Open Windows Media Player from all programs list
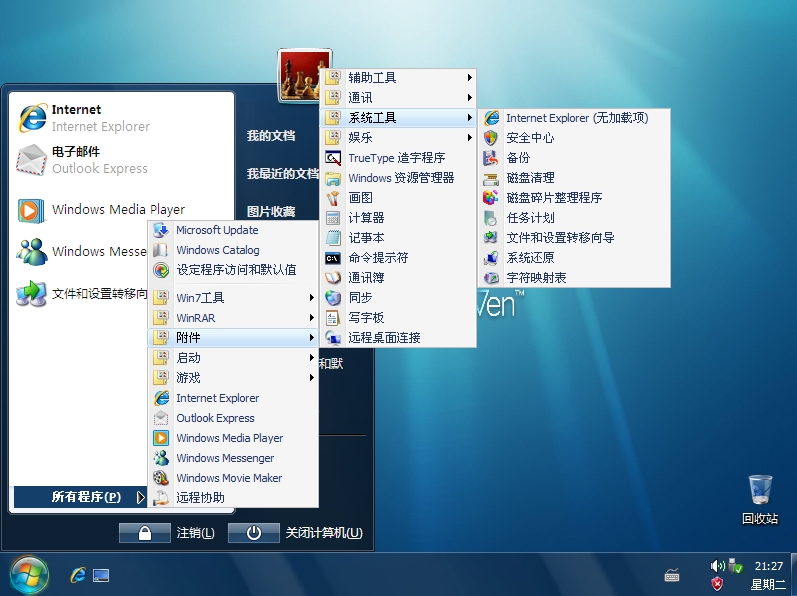The width and height of the screenshot is (797, 596). [233, 438]
